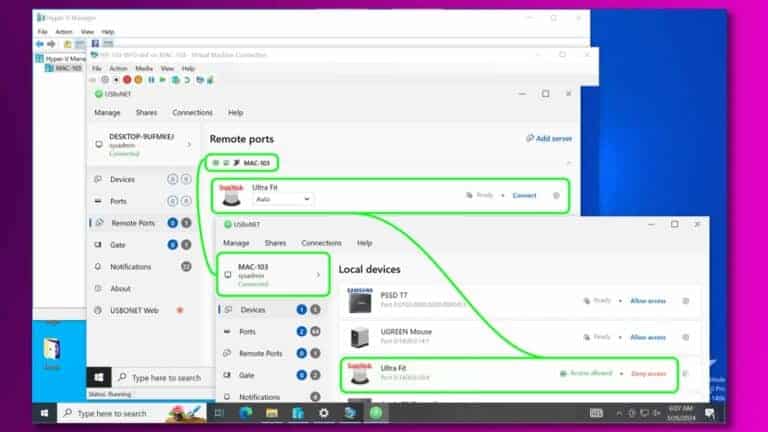
Task: Expand the MAC-103 server chevron in front window
Action: tap(318, 274)
